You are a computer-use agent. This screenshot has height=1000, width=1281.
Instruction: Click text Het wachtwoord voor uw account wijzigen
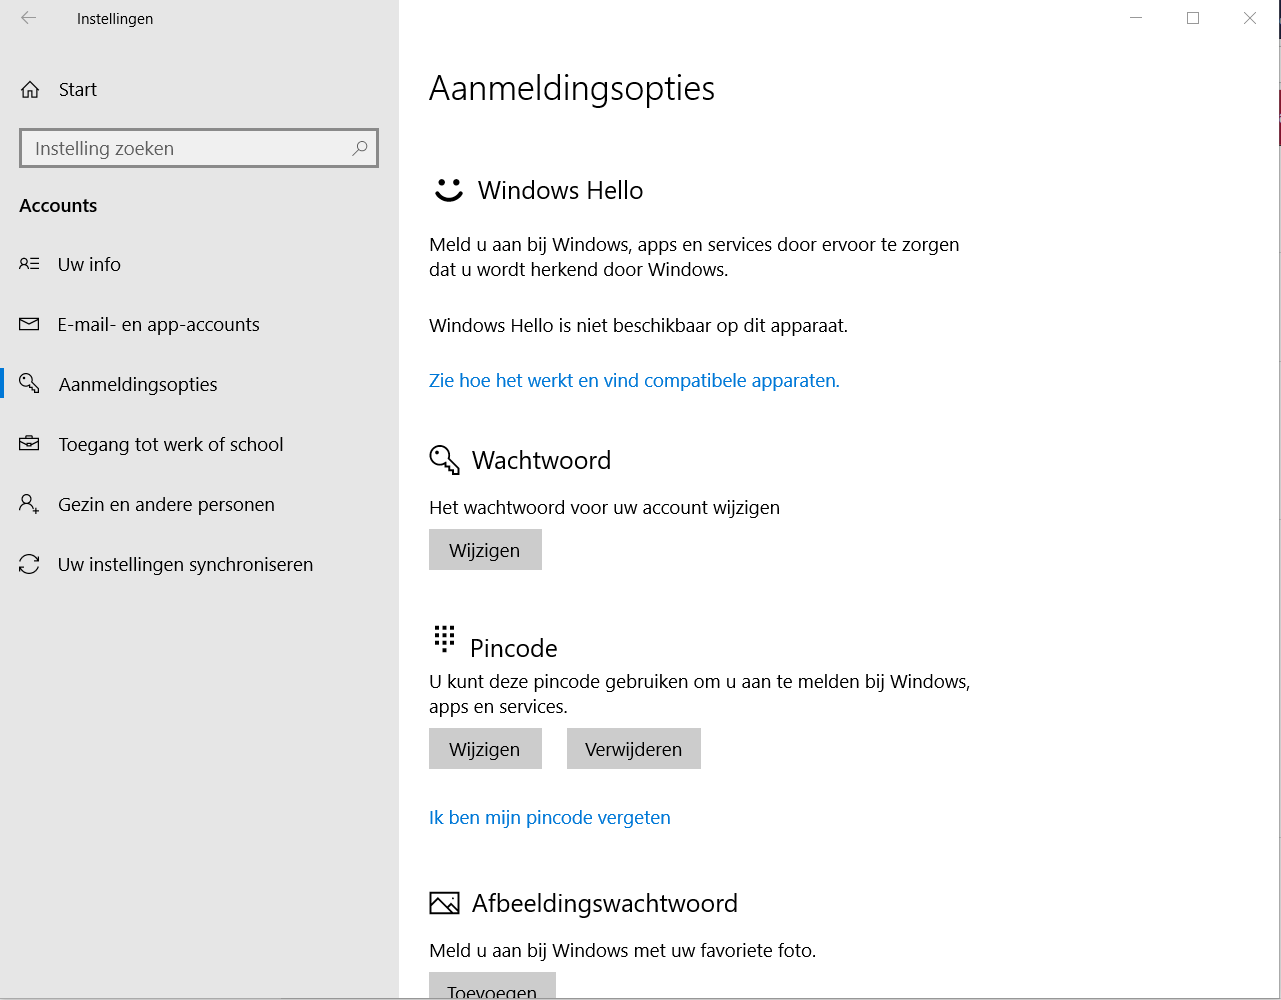[604, 507]
